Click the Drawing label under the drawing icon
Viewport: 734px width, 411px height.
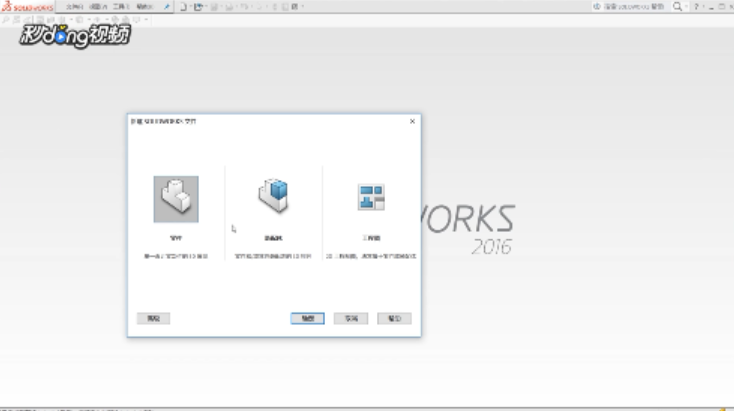(x=371, y=238)
